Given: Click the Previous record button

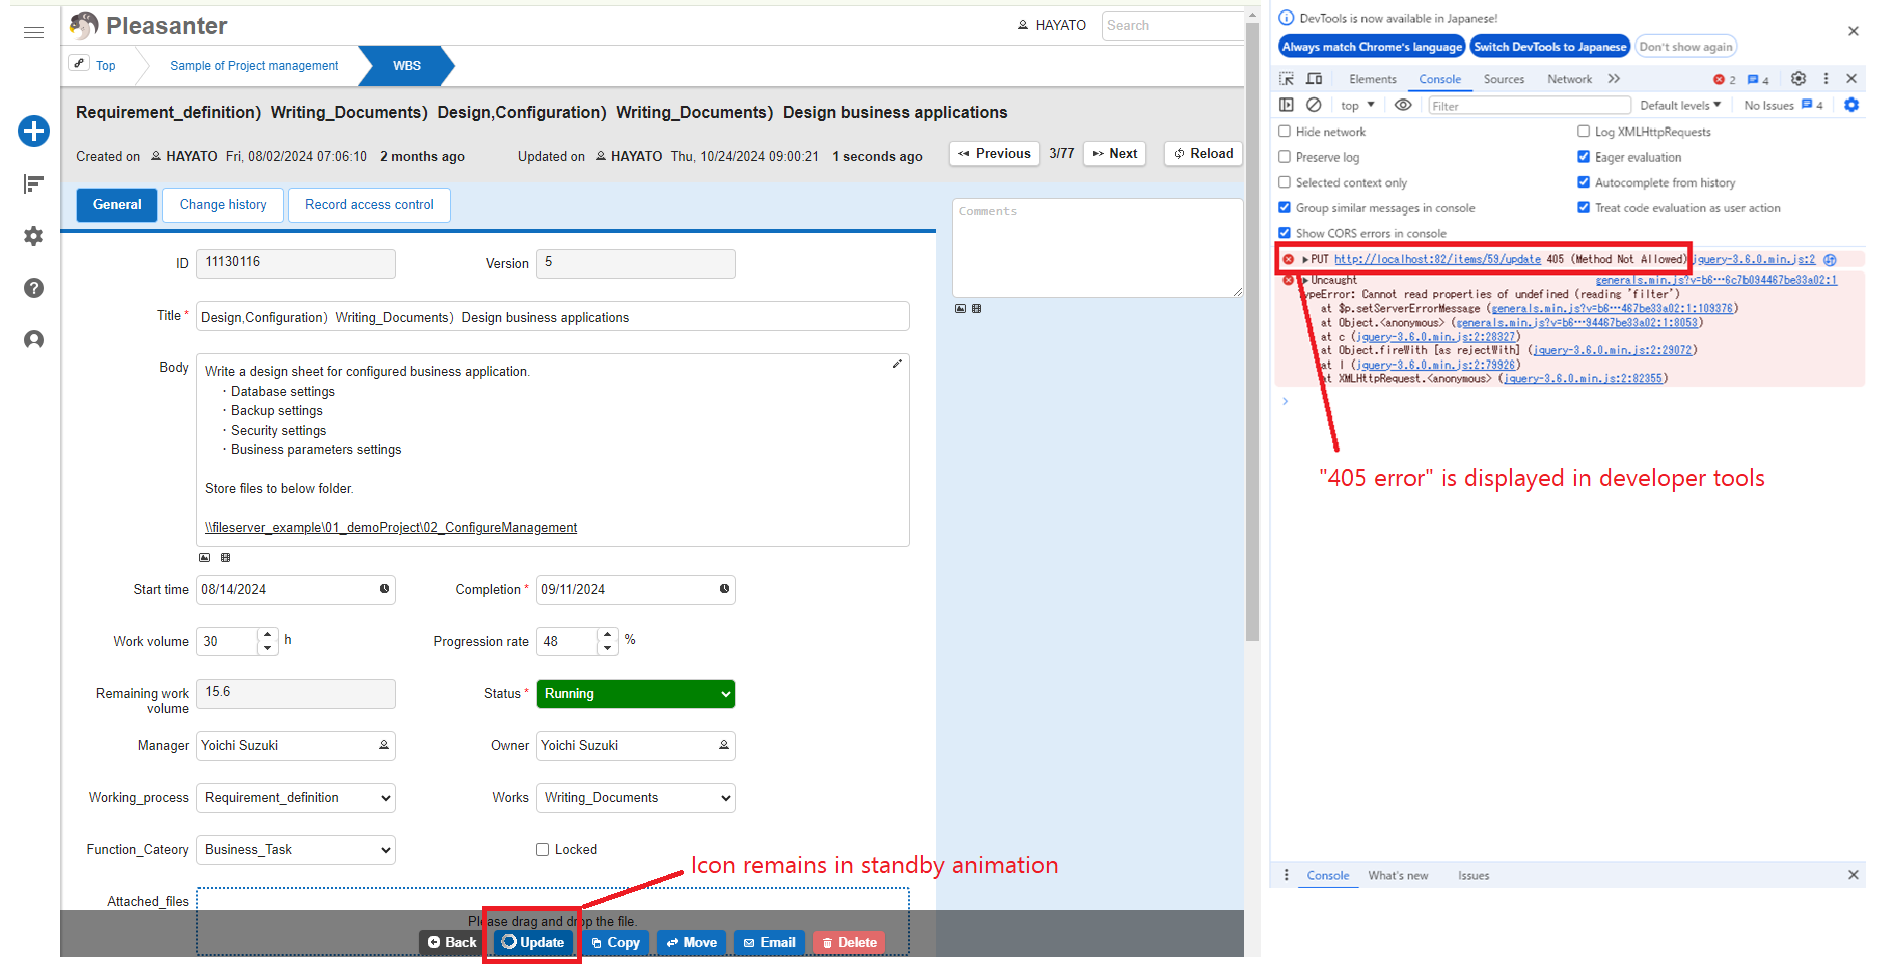Looking at the screenshot, I should [x=994, y=154].
